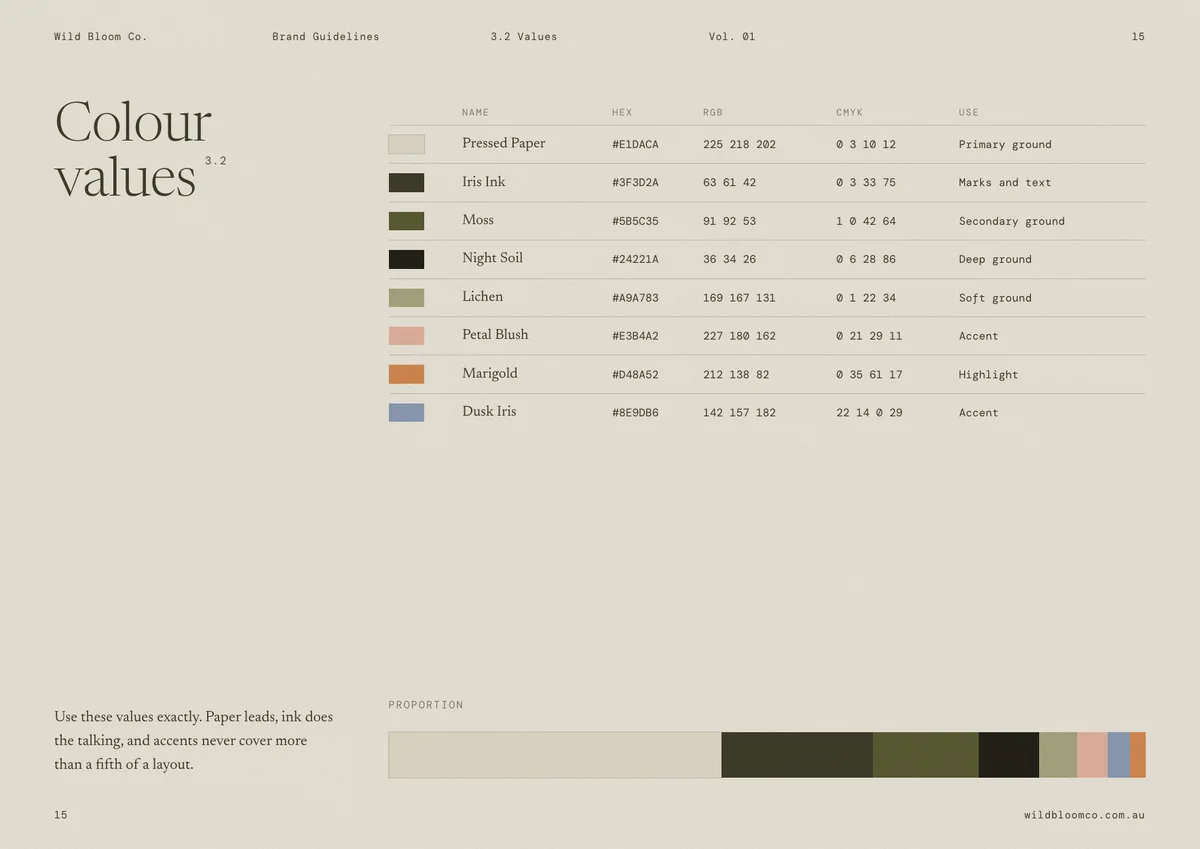Screen dimensions: 1200x849
Task: Click the 'Marks and text' use text
Action: [x=1005, y=183]
